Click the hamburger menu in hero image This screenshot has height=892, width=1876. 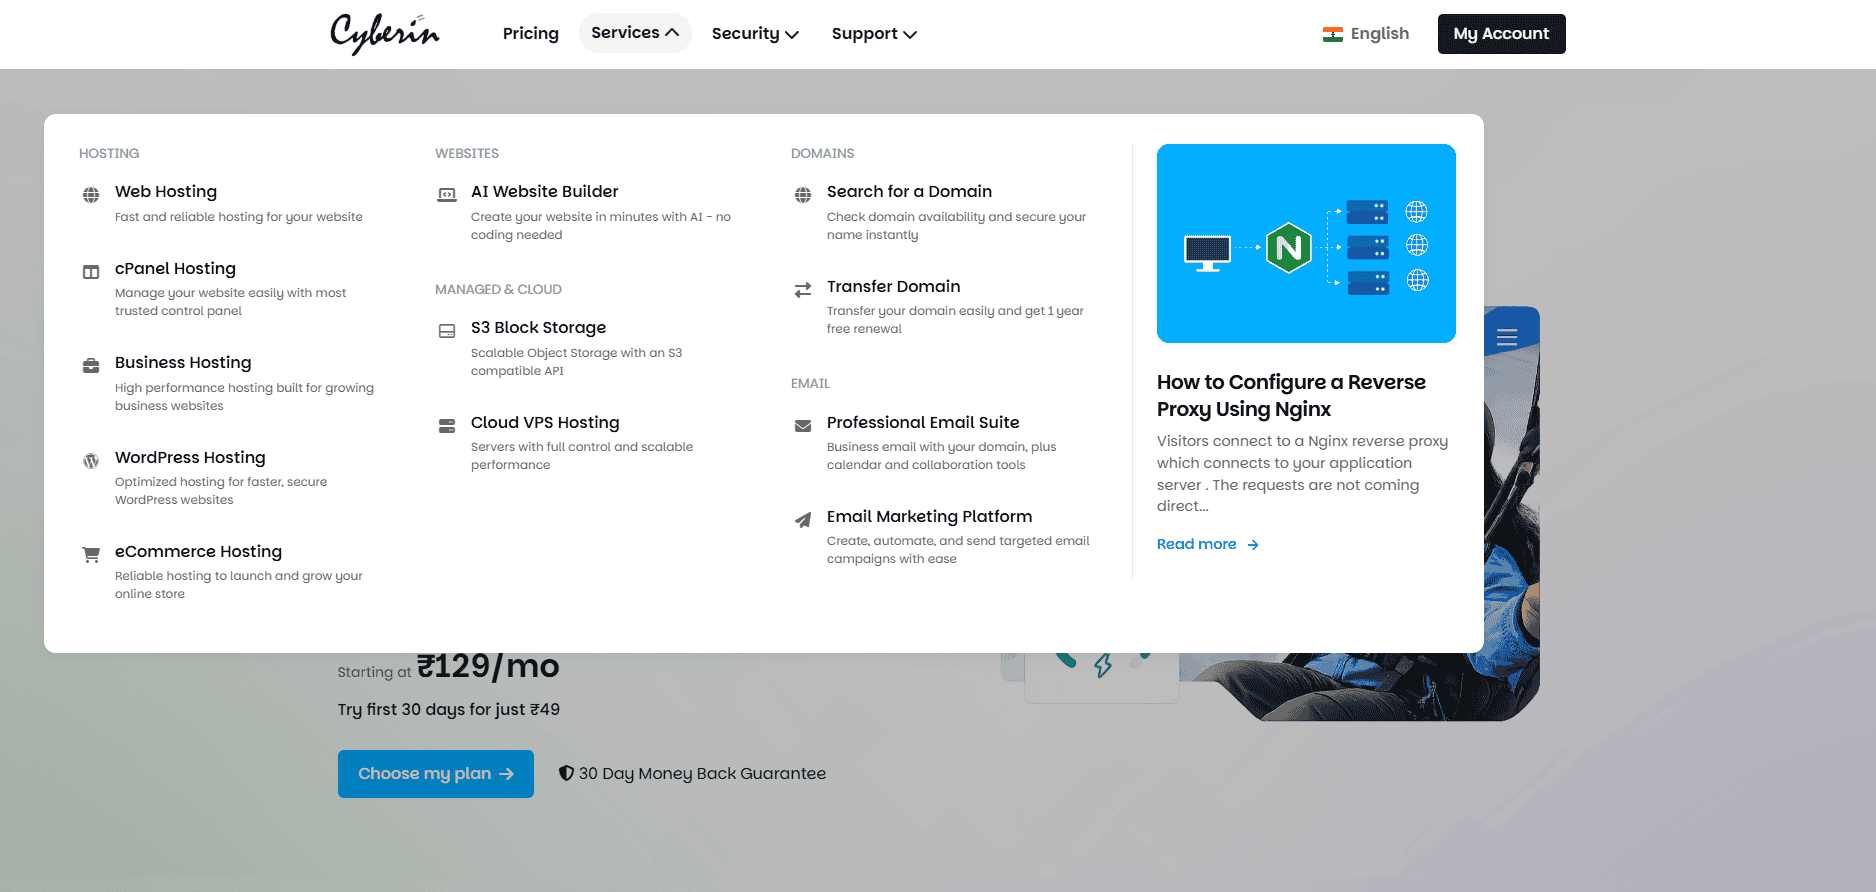coord(1507,338)
